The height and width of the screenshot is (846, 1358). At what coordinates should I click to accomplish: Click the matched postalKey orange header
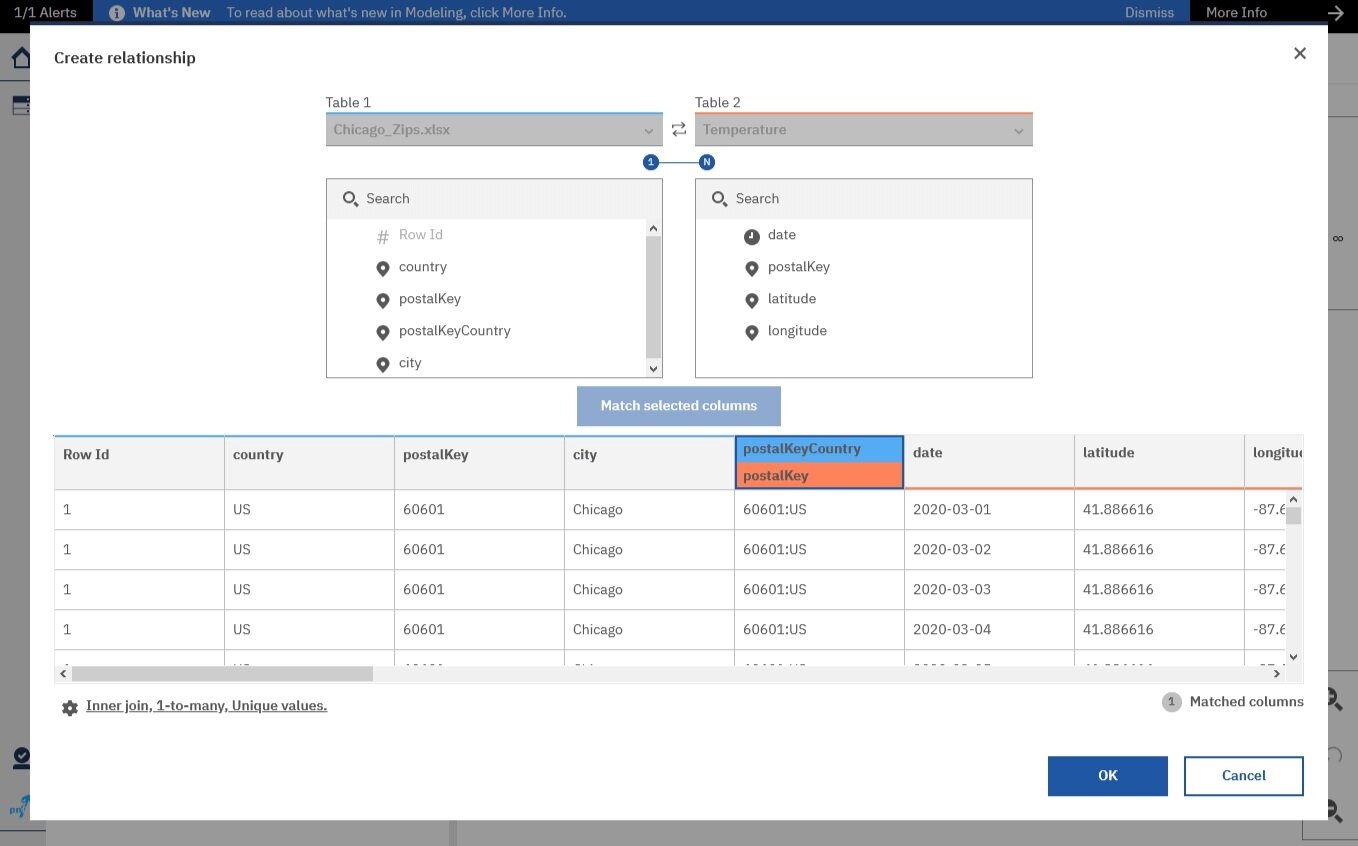[x=819, y=476]
